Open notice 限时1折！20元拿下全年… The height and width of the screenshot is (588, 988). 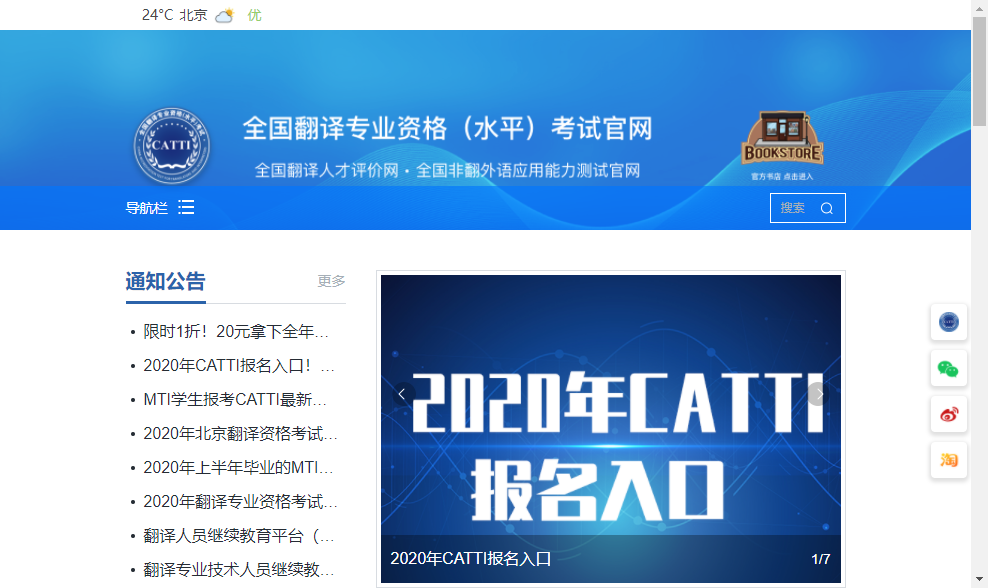[x=236, y=331]
